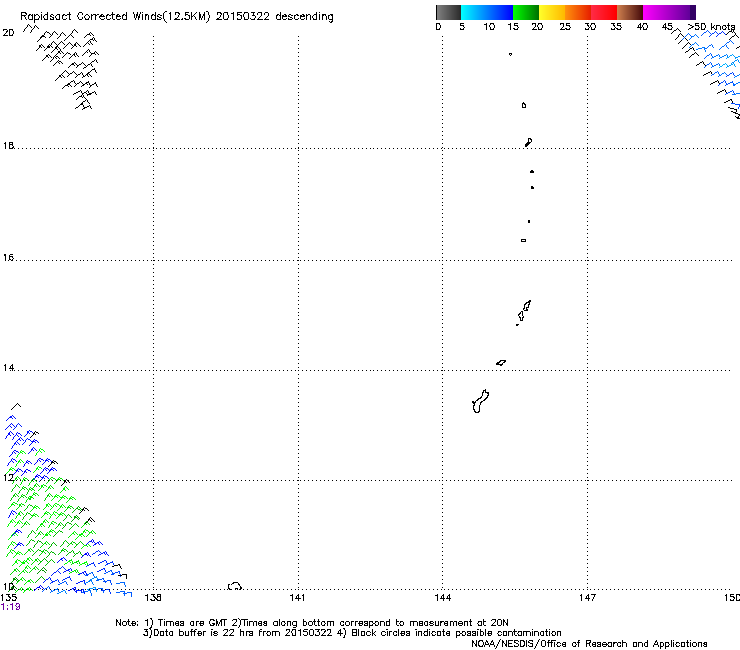Click the longitude label '135'
This screenshot has width=740, height=650.
click(x=9, y=597)
